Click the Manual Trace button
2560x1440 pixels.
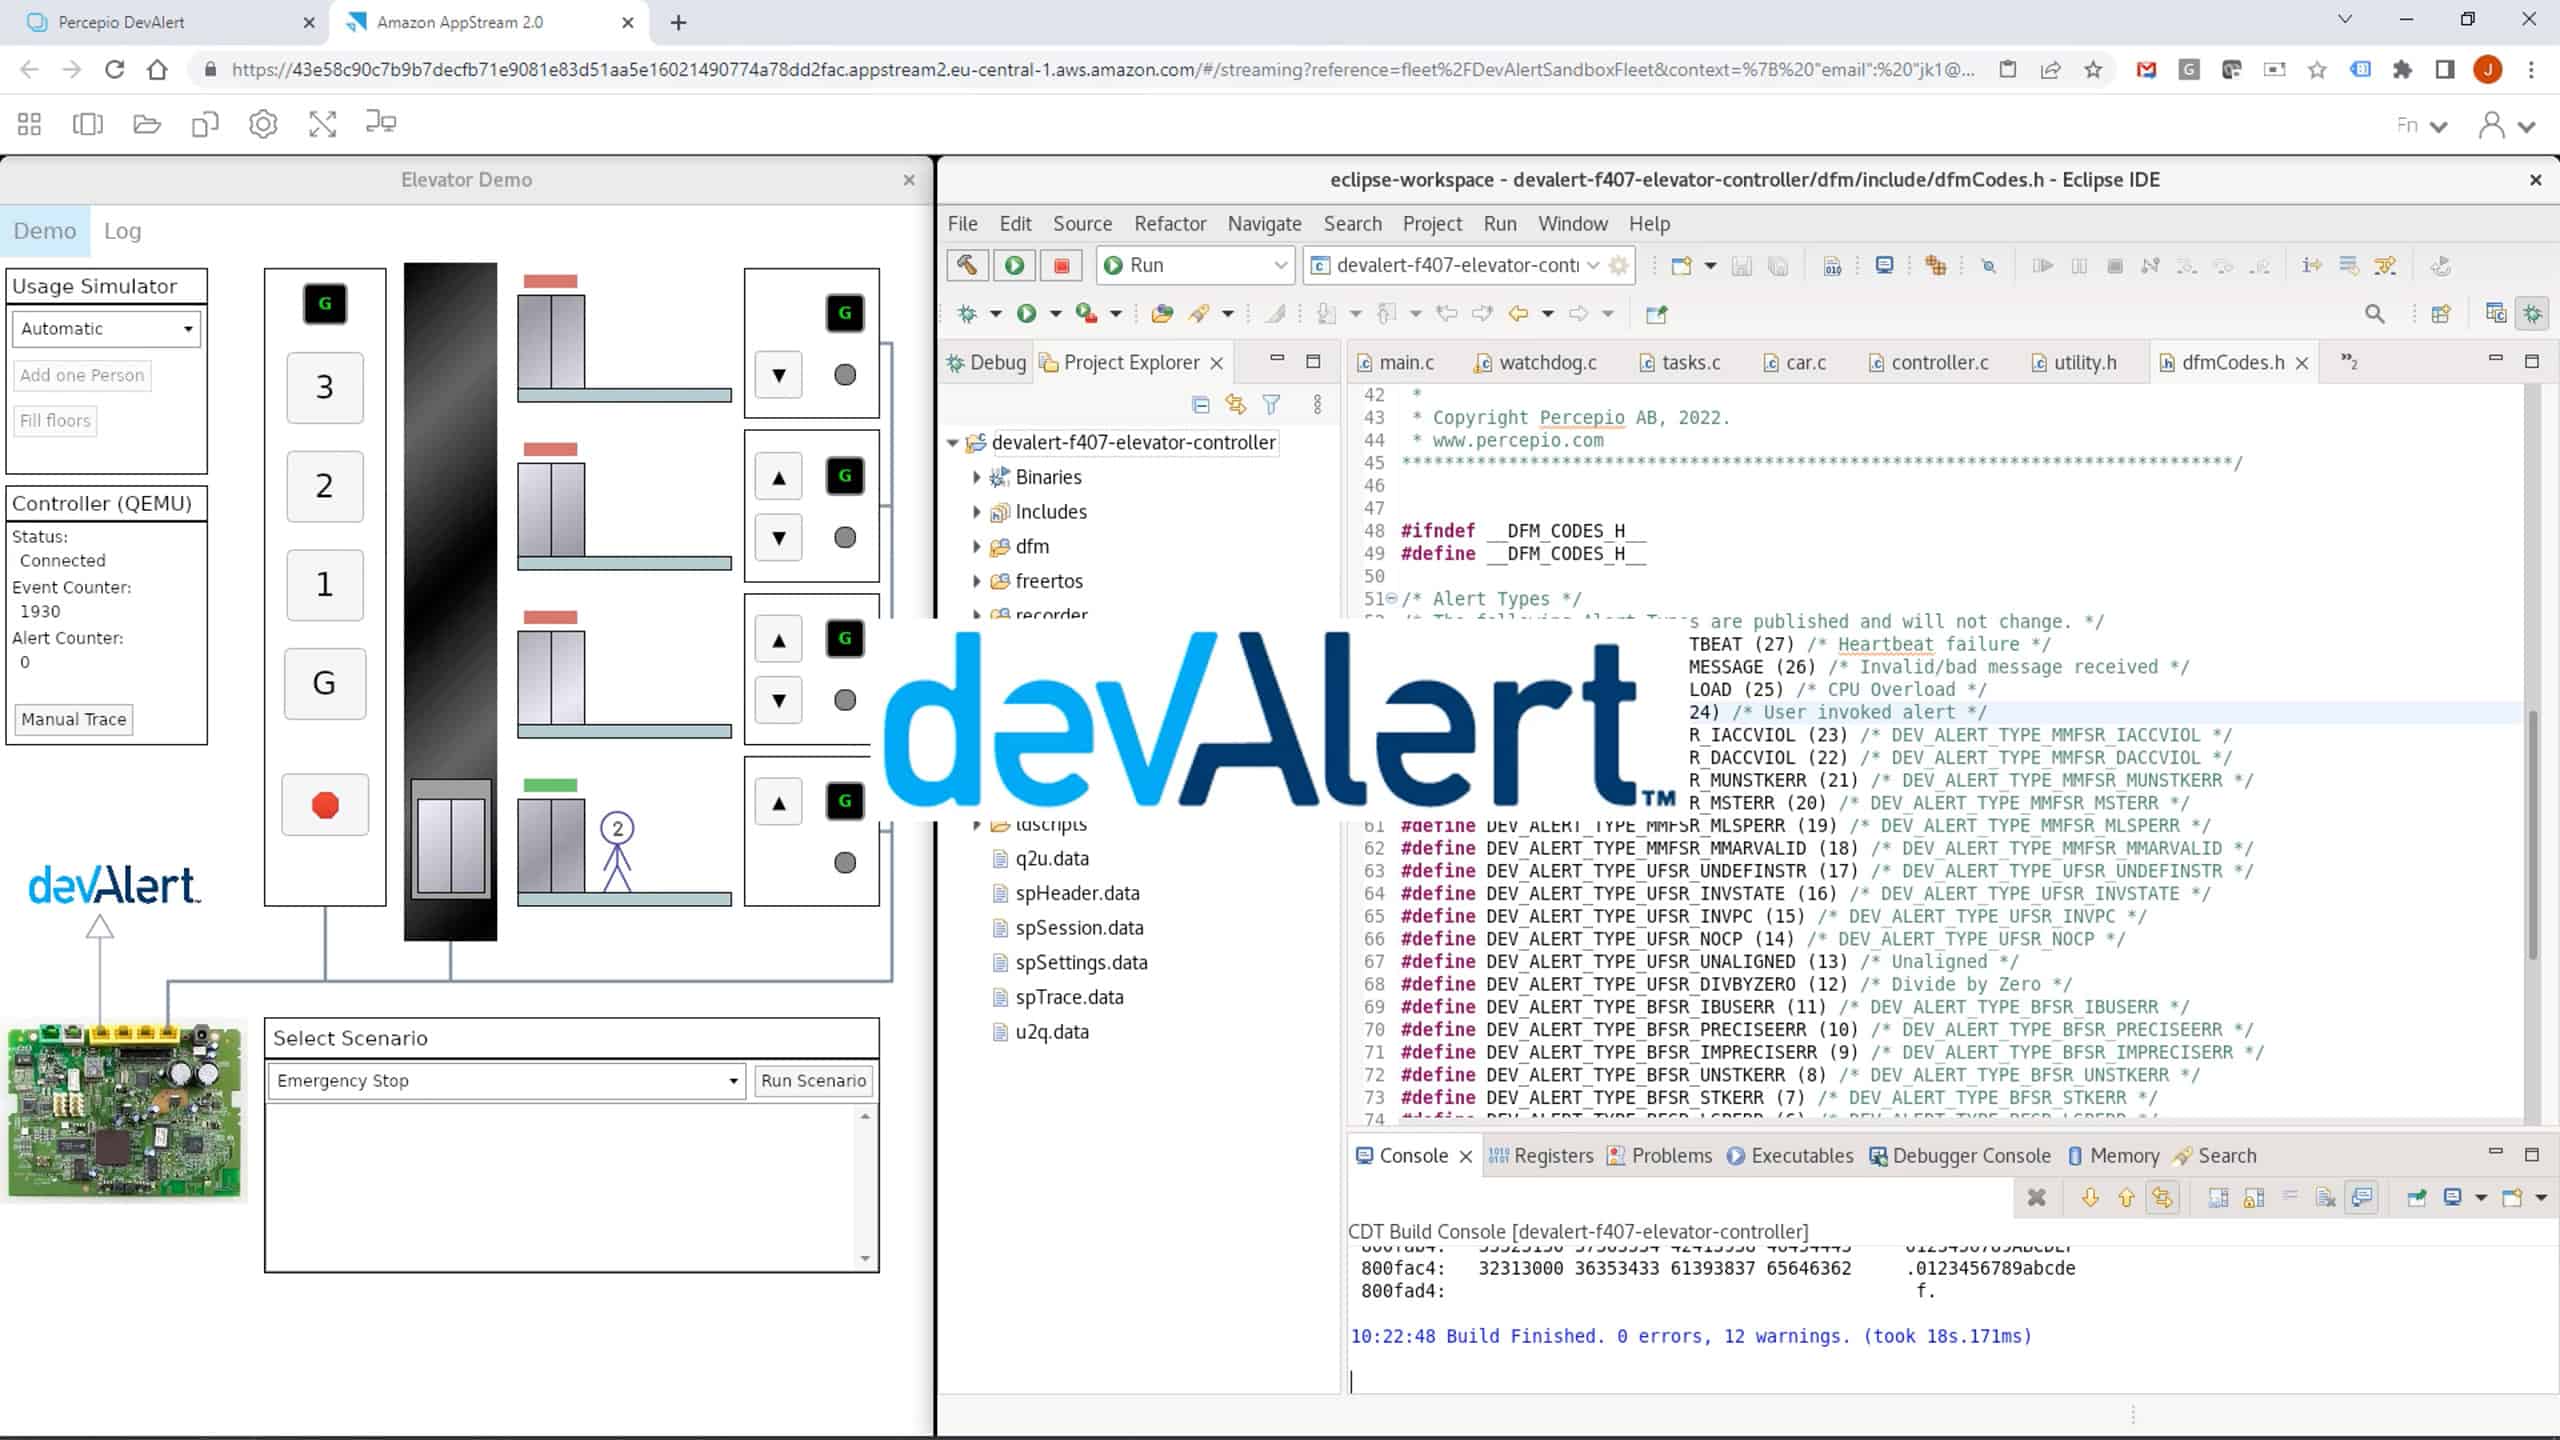tap(74, 719)
